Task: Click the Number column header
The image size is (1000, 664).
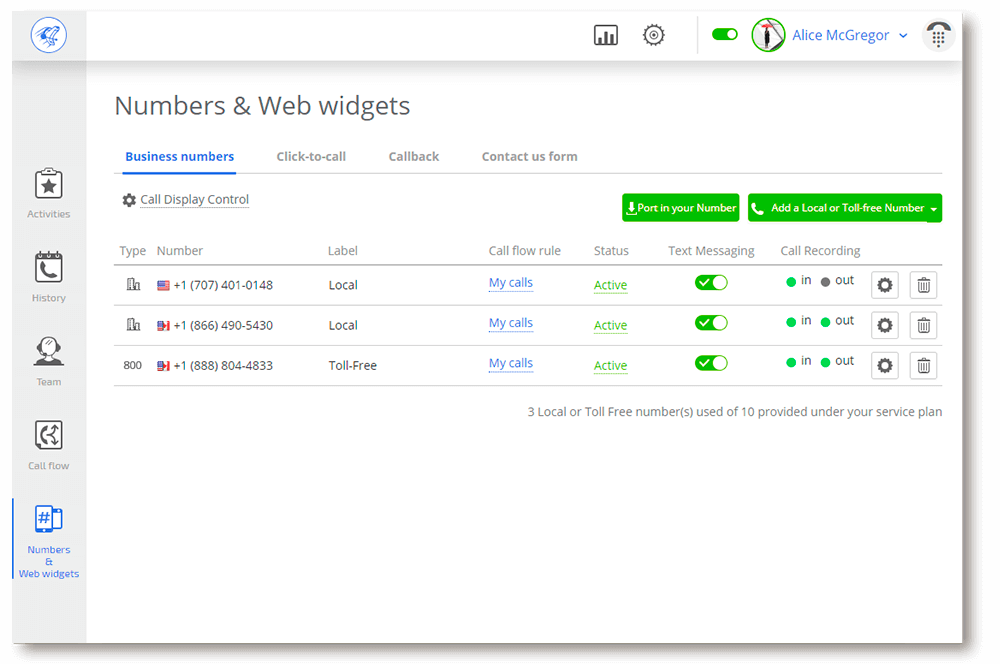Action: pyautogui.click(x=180, y=251)
